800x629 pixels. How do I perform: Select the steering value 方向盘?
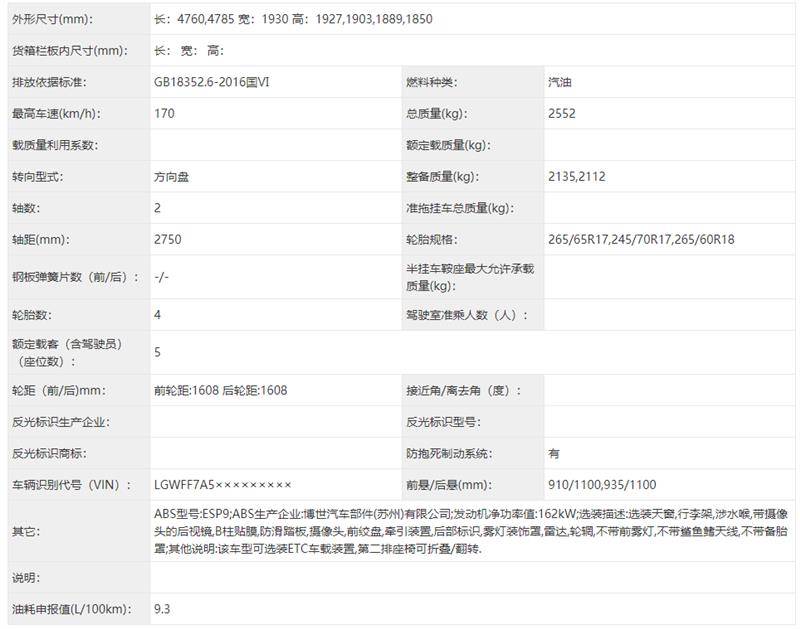[x=171, y=177]
